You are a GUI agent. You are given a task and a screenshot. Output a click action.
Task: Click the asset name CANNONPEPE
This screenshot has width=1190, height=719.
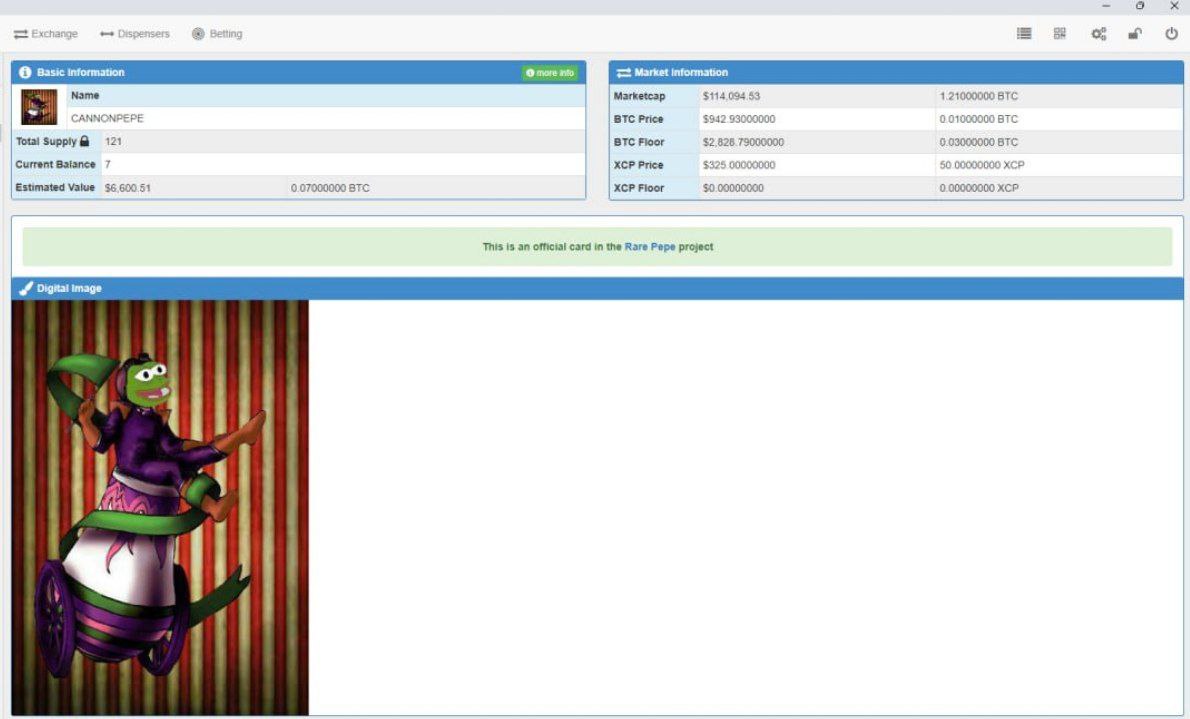[107, 118]
